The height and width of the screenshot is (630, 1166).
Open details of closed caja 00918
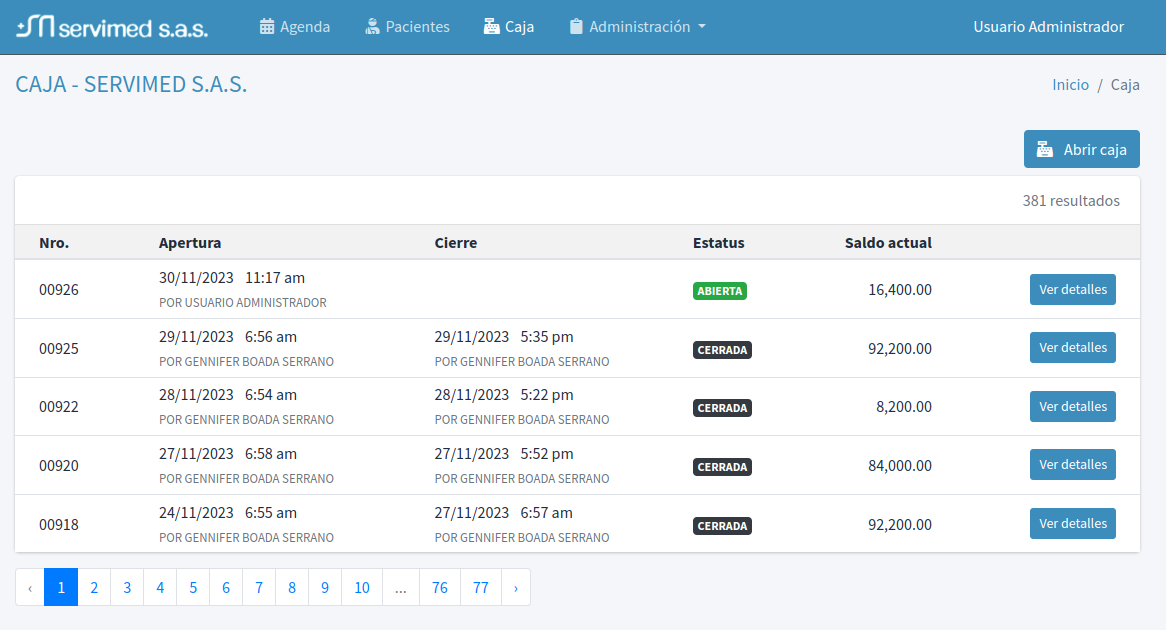pyautogui.click(x=1072, y=524)
